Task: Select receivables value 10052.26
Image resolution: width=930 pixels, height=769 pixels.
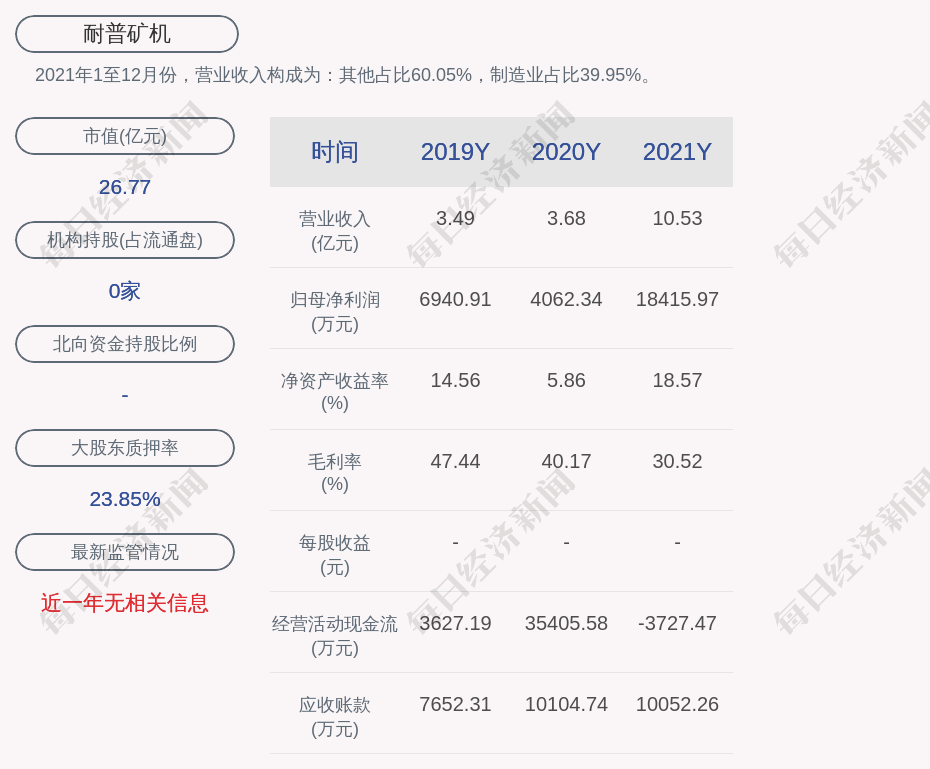Action: [677, 704]
